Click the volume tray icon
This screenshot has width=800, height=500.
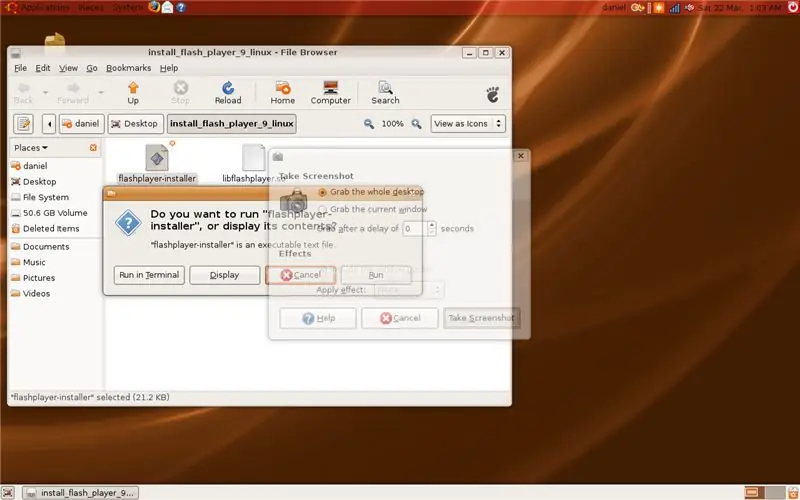689,8
